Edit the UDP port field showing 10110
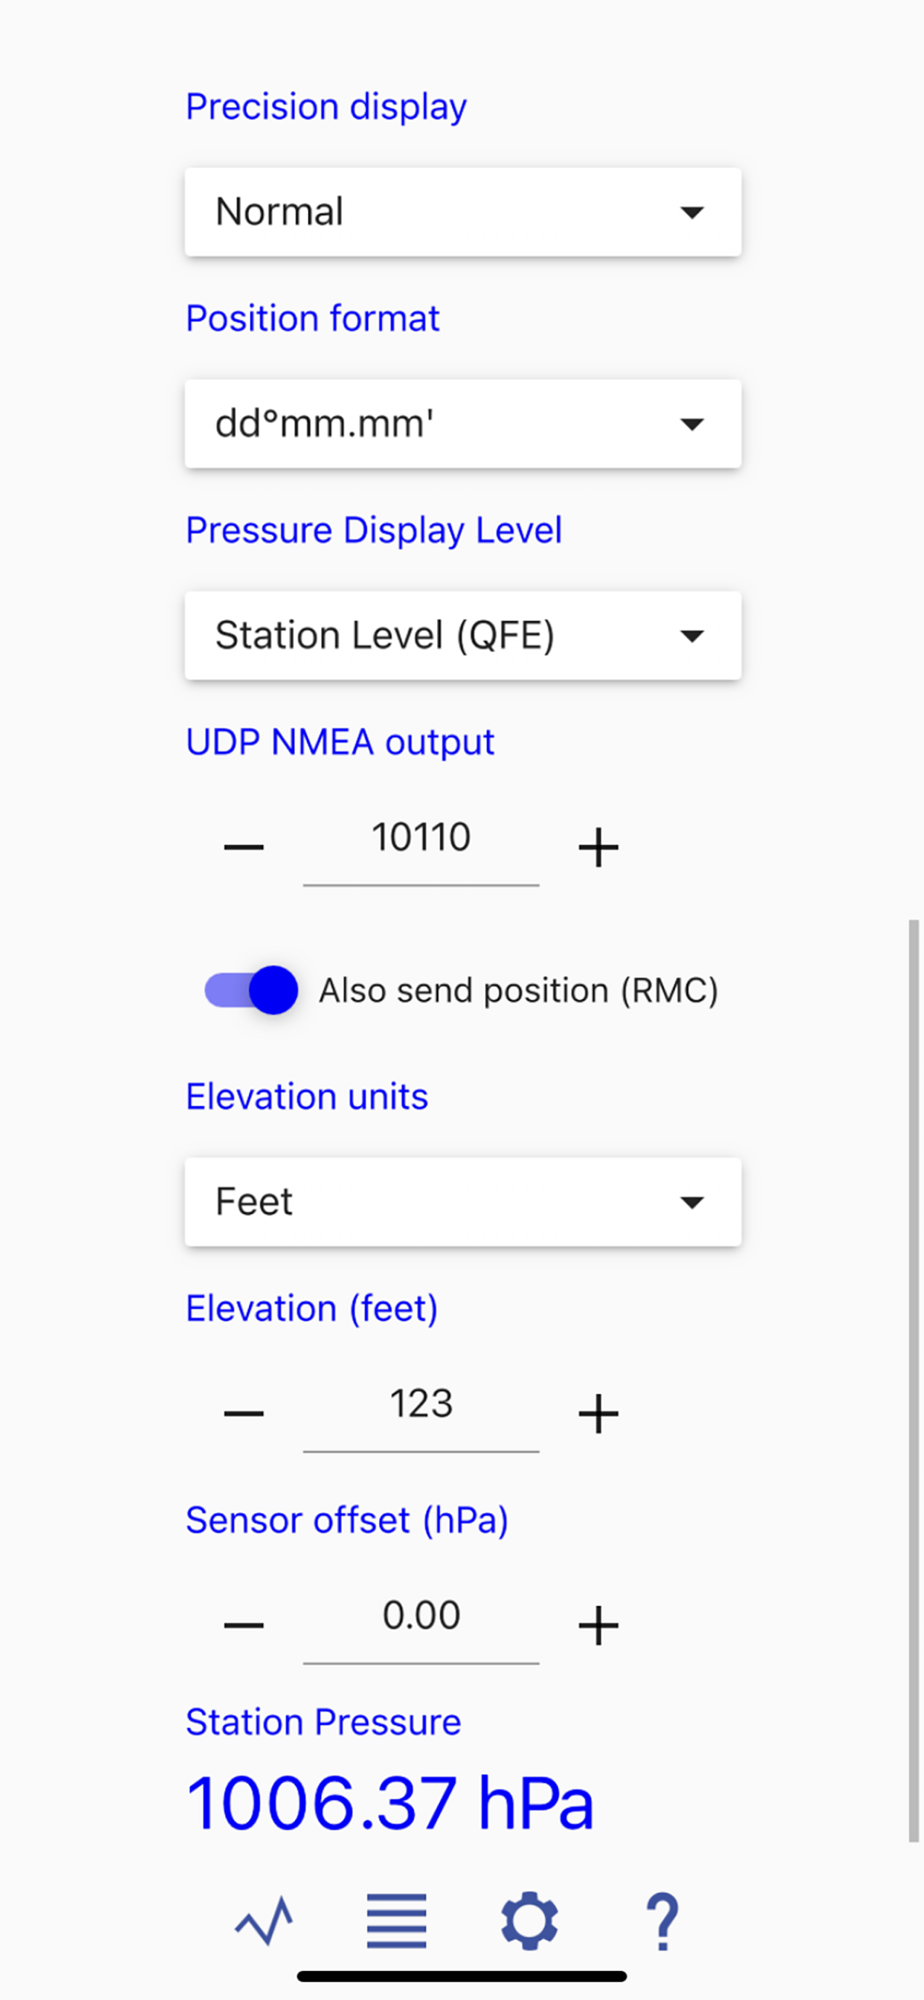 click(x=421, y=838)
